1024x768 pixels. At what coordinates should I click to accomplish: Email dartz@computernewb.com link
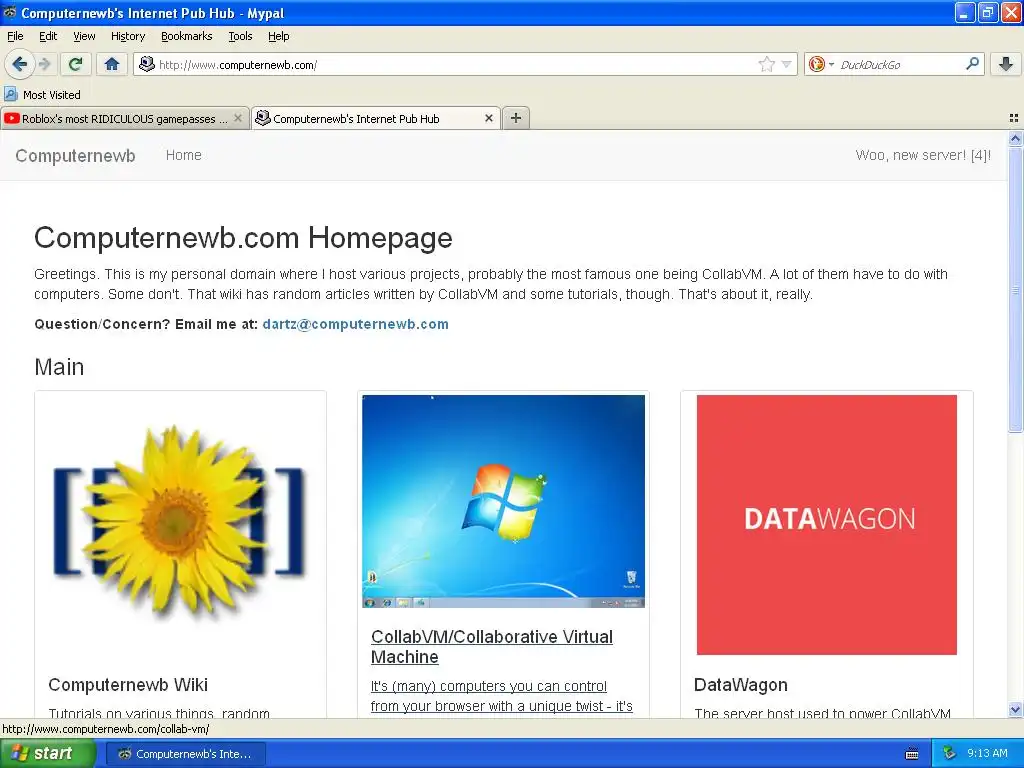point(355,324)
